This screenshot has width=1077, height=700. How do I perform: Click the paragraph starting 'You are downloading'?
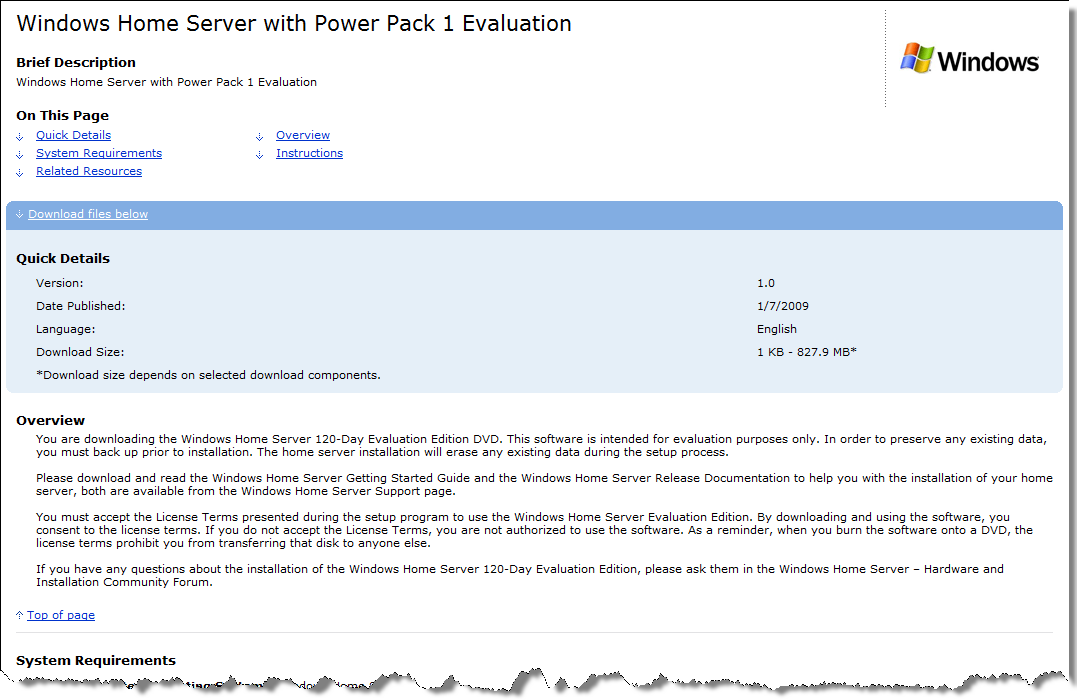coord(541,446)
